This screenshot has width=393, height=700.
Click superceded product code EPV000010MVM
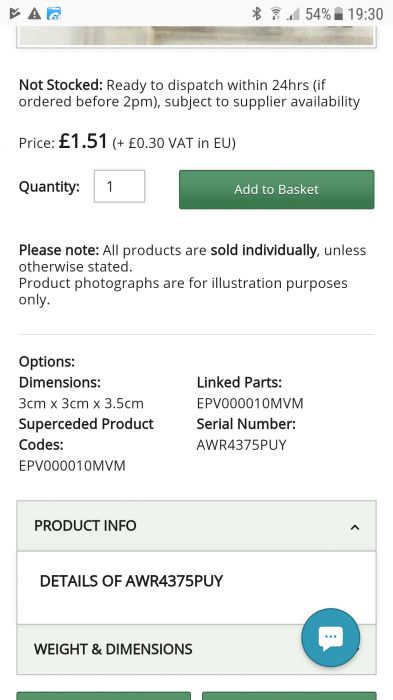[72, 466]
